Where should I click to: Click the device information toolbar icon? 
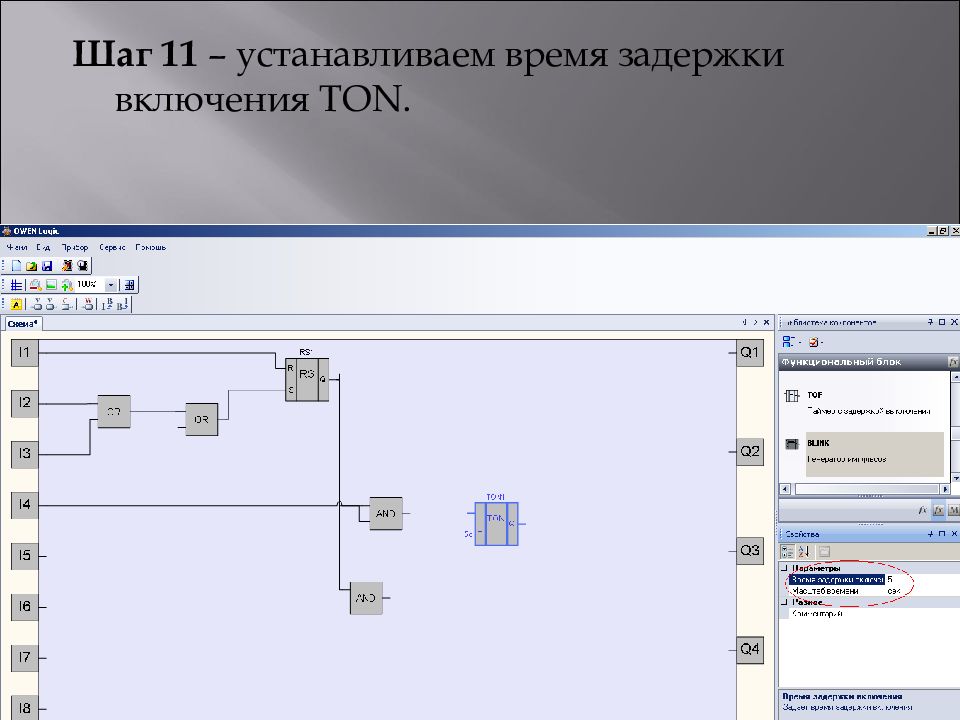(x=82, y=266)
